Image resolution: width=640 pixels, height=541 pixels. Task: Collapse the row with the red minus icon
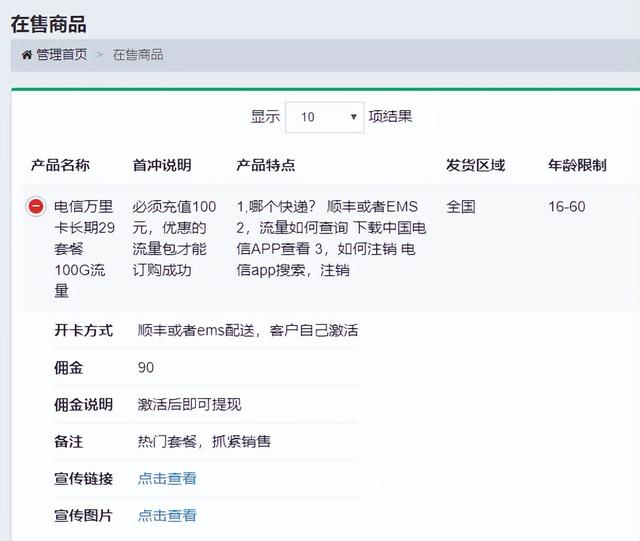coord(35,207)
